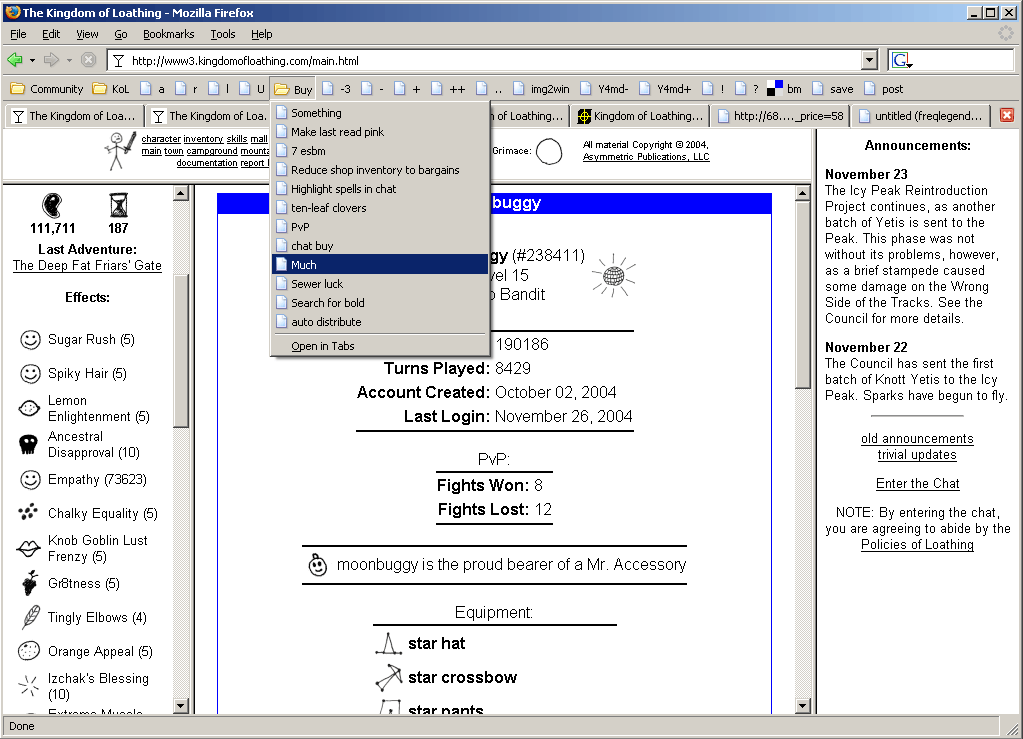Switch to the untitled (freqlegend...) tab

click(921, 116)
